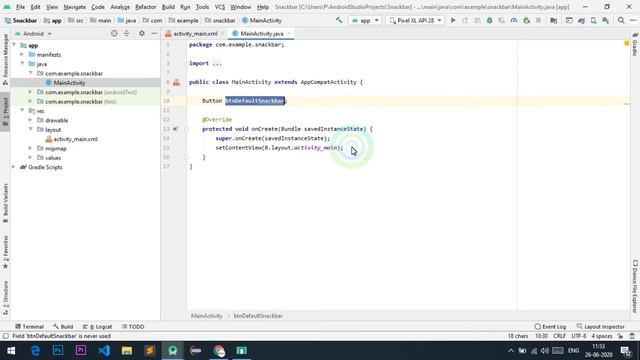Expand Gradle Scripts node
The height and width of the screenshot is (360, 640).
pyautogui.click(x=13, y=167)
